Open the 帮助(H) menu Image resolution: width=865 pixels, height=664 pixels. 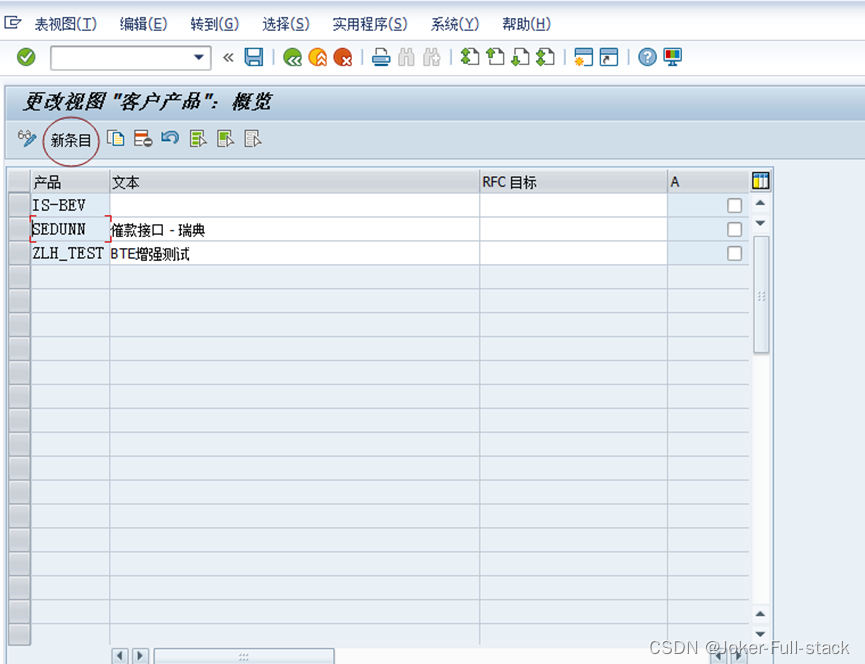click(526, 24)
